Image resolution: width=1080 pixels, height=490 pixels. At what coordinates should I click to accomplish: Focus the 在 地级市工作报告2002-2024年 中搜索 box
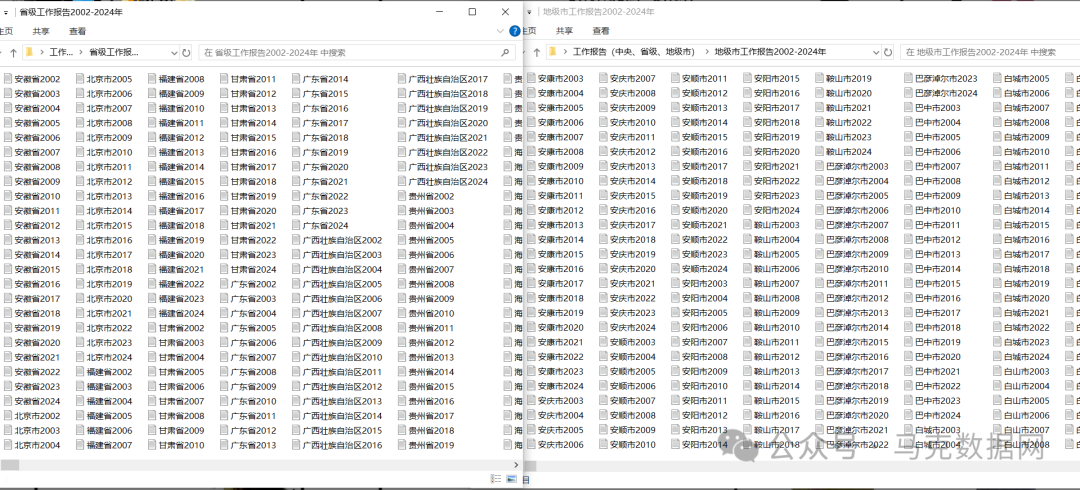[x=989, y=52]
